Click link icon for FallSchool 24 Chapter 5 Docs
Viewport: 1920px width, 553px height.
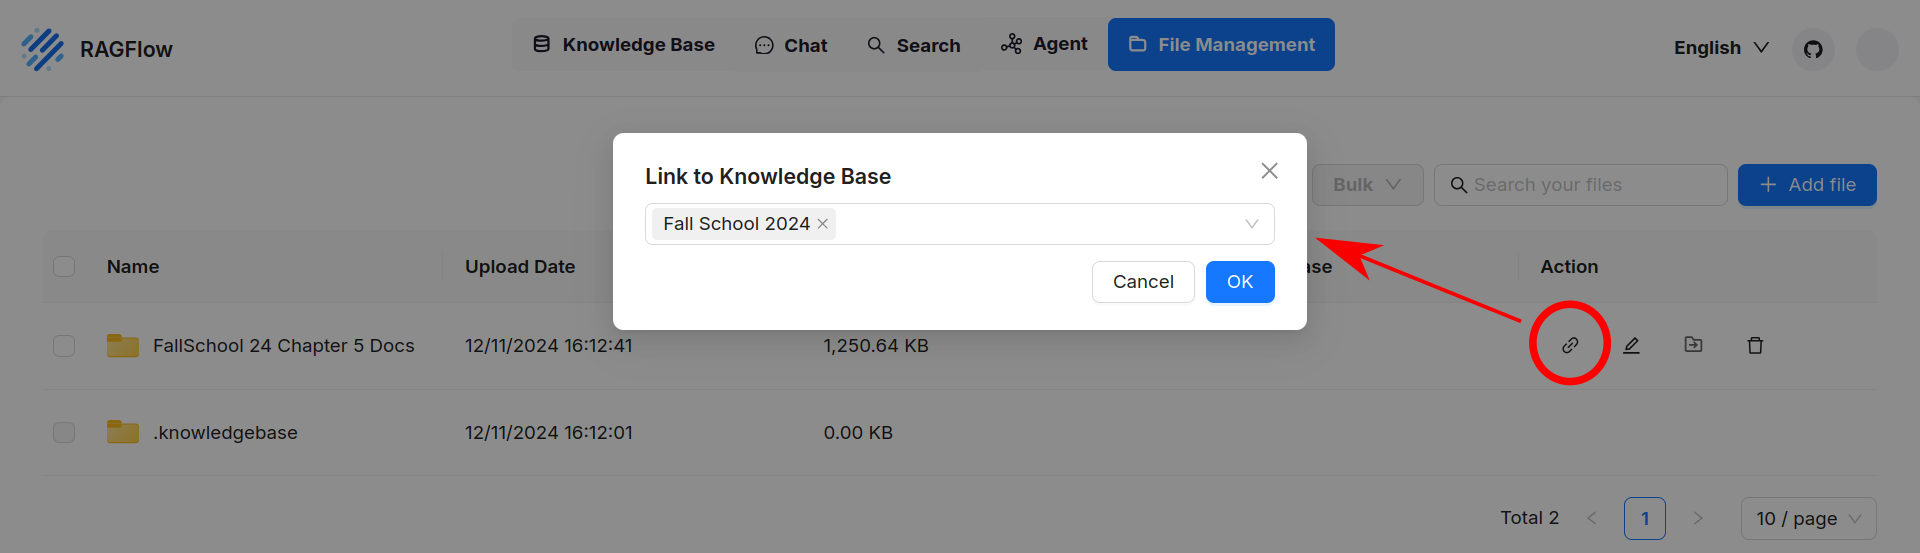click(1570, 345)
